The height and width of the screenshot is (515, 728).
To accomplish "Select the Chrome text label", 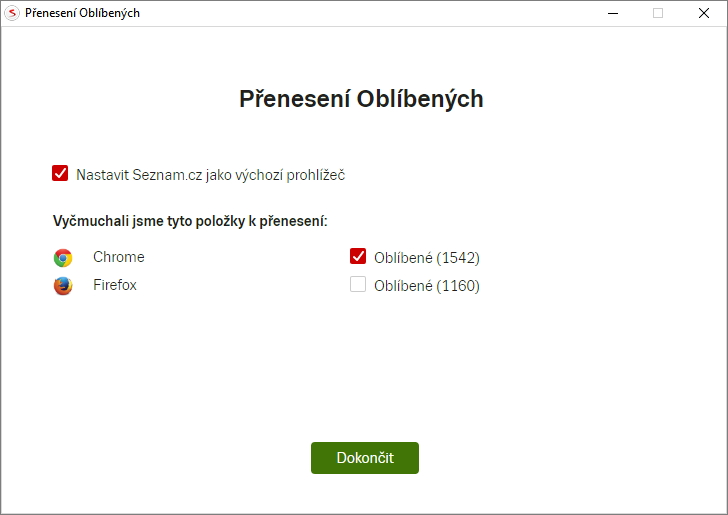I will click(119, 257).
